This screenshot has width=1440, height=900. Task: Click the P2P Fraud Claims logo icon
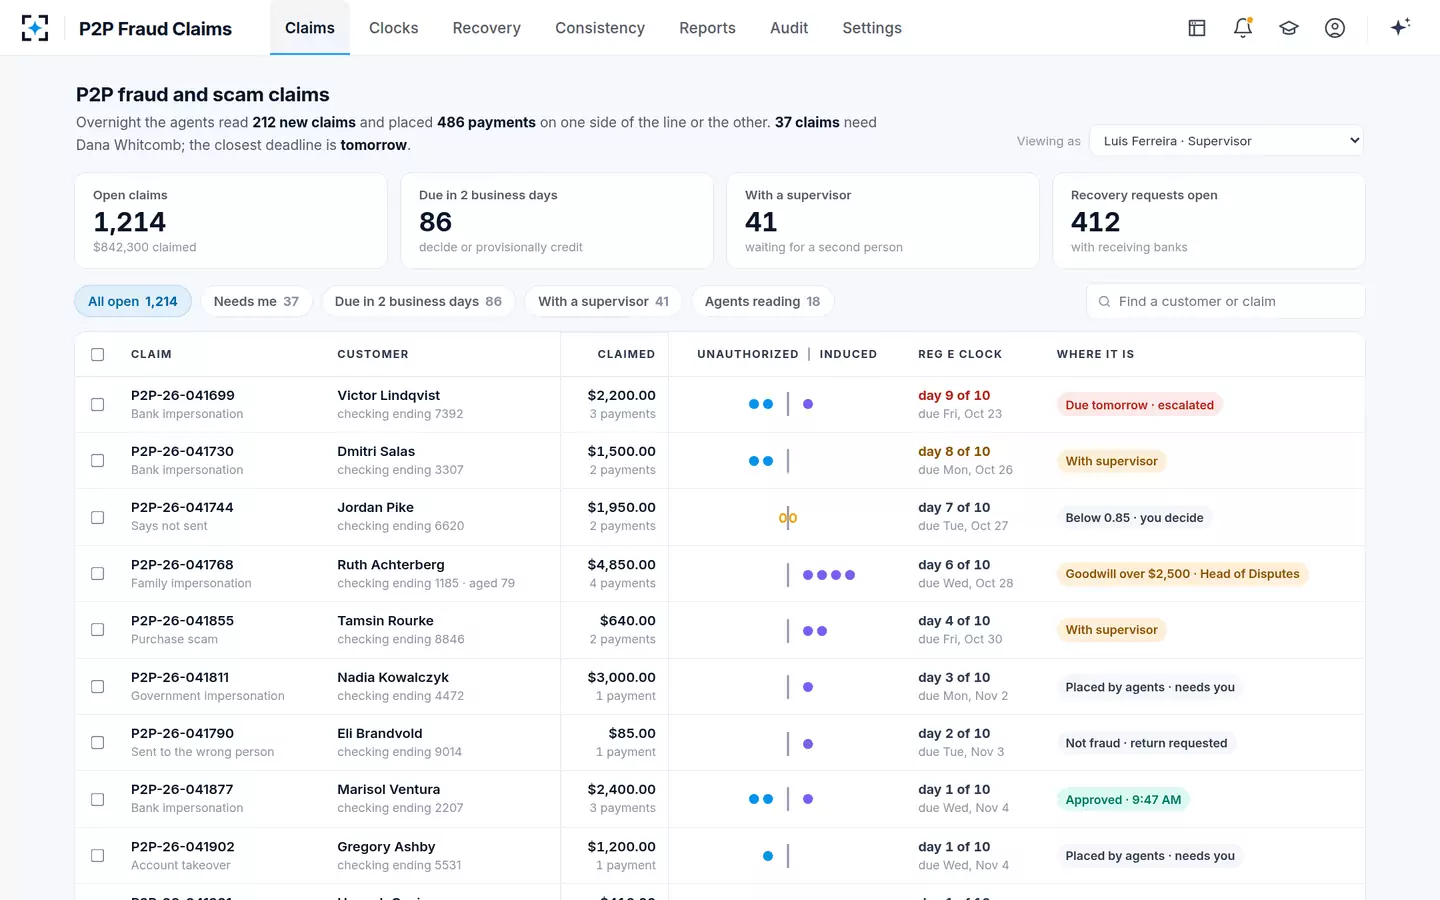click(x=35, y=28)
